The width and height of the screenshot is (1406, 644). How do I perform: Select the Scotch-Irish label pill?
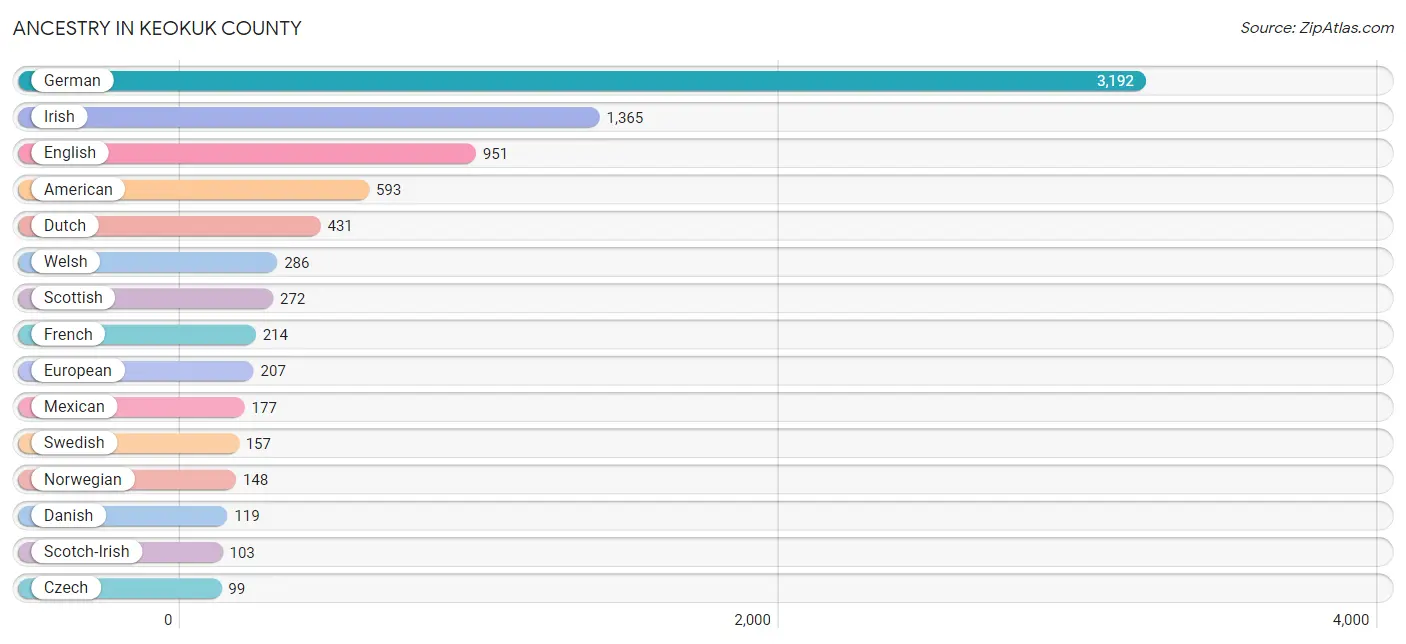click(x=87, y=552)
